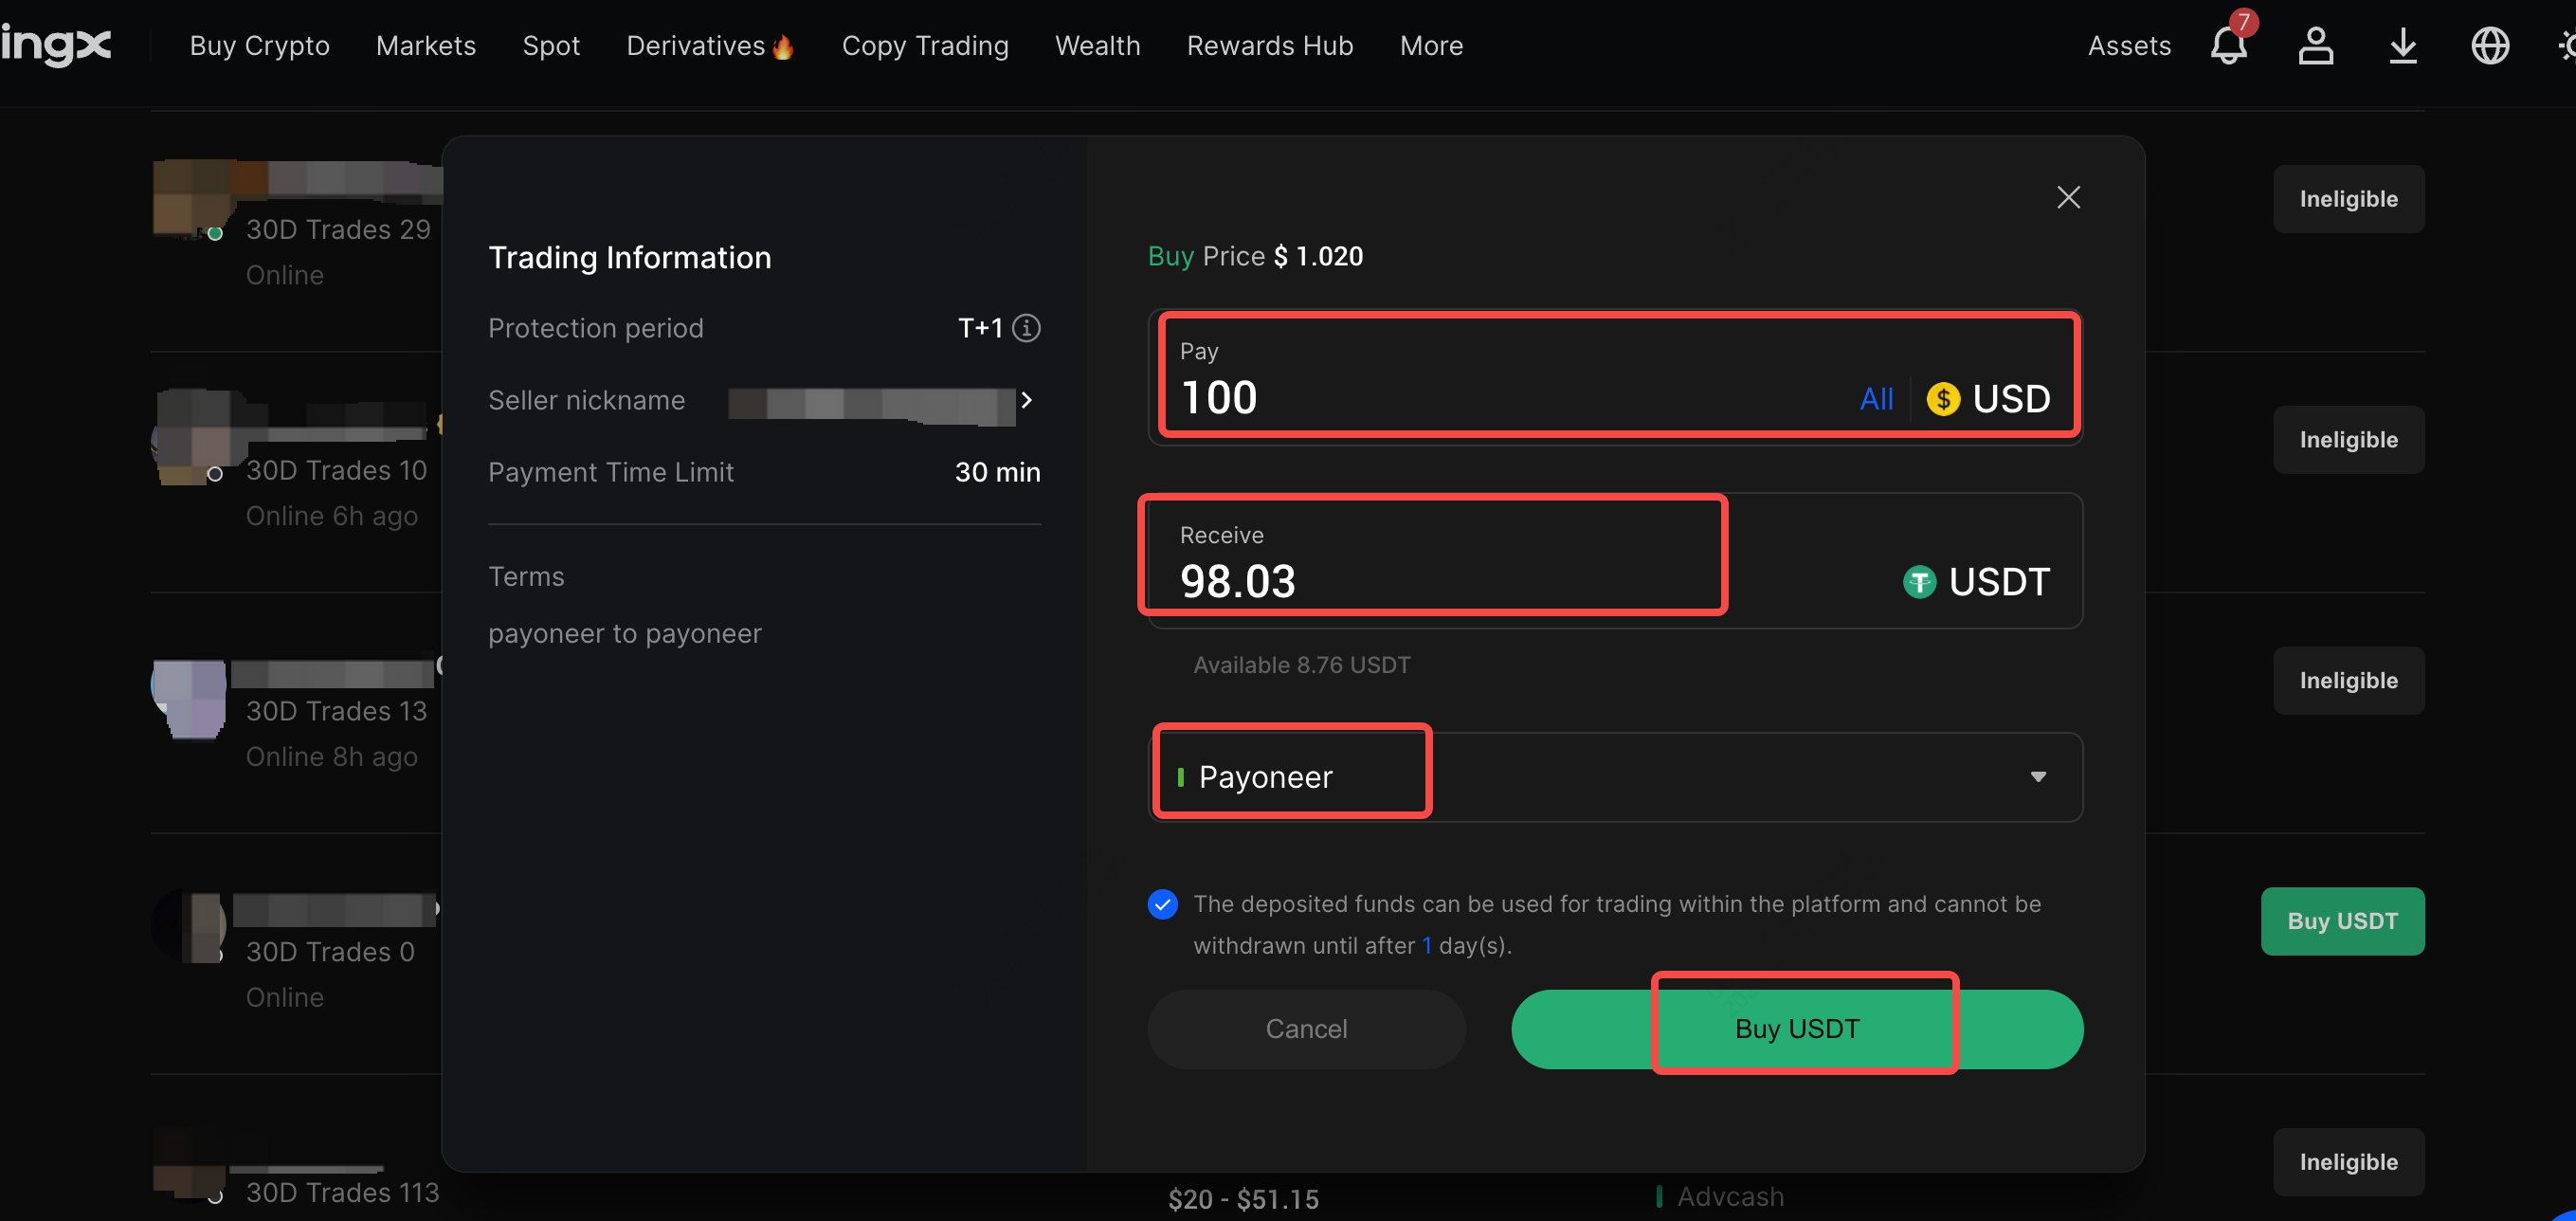Open the Copy Trading menu
The image size is (2576, 1221).
(x=924, y=46)
